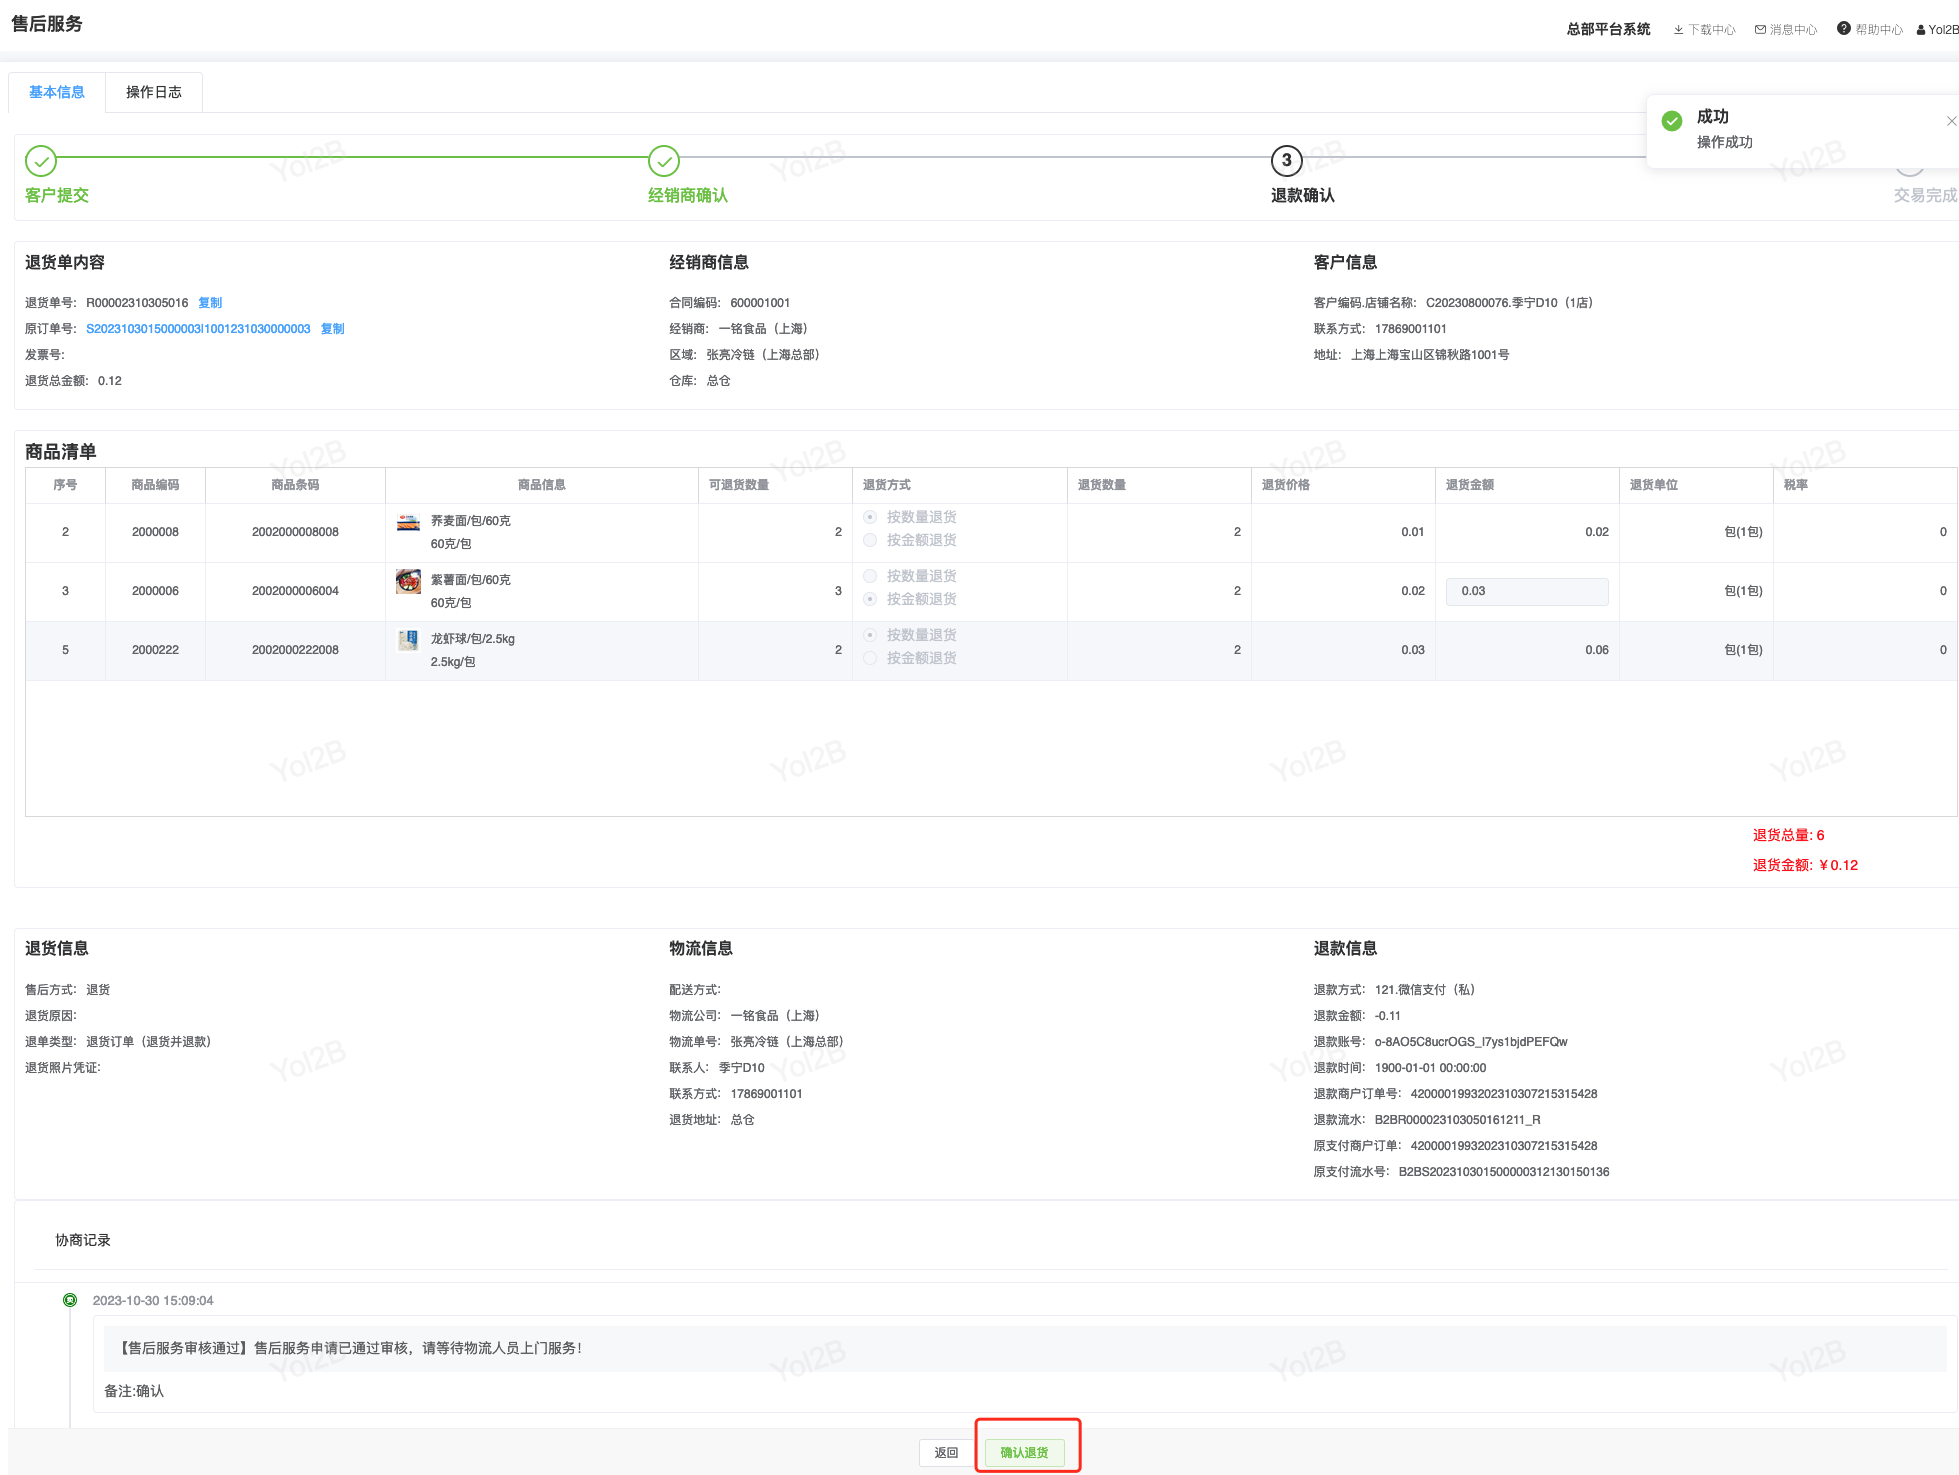Close the success notification popup
This screenshot has width=1959, height=1475.
click(x=1951, y=121)
